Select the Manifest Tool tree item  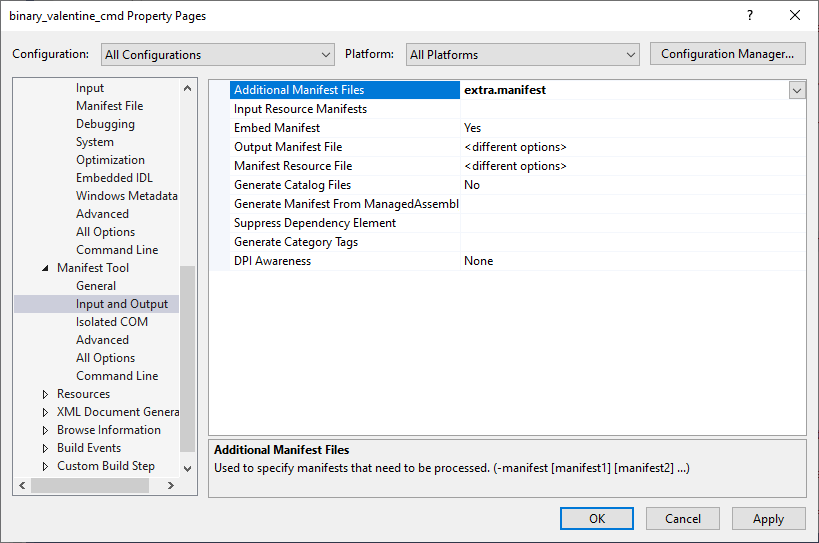coord(93,268)
